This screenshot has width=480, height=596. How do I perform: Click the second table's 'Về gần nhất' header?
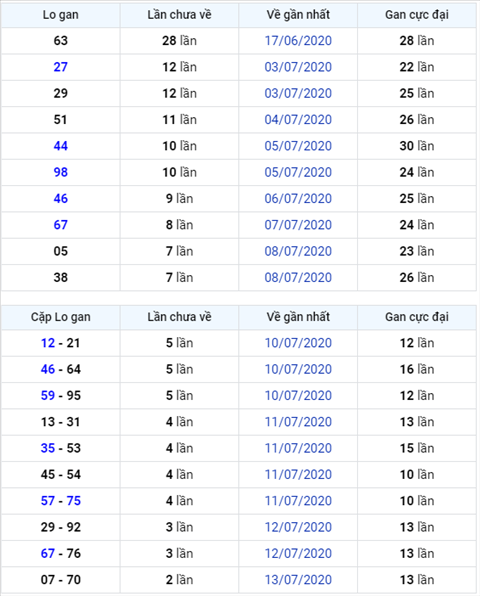tap(298, 317)
